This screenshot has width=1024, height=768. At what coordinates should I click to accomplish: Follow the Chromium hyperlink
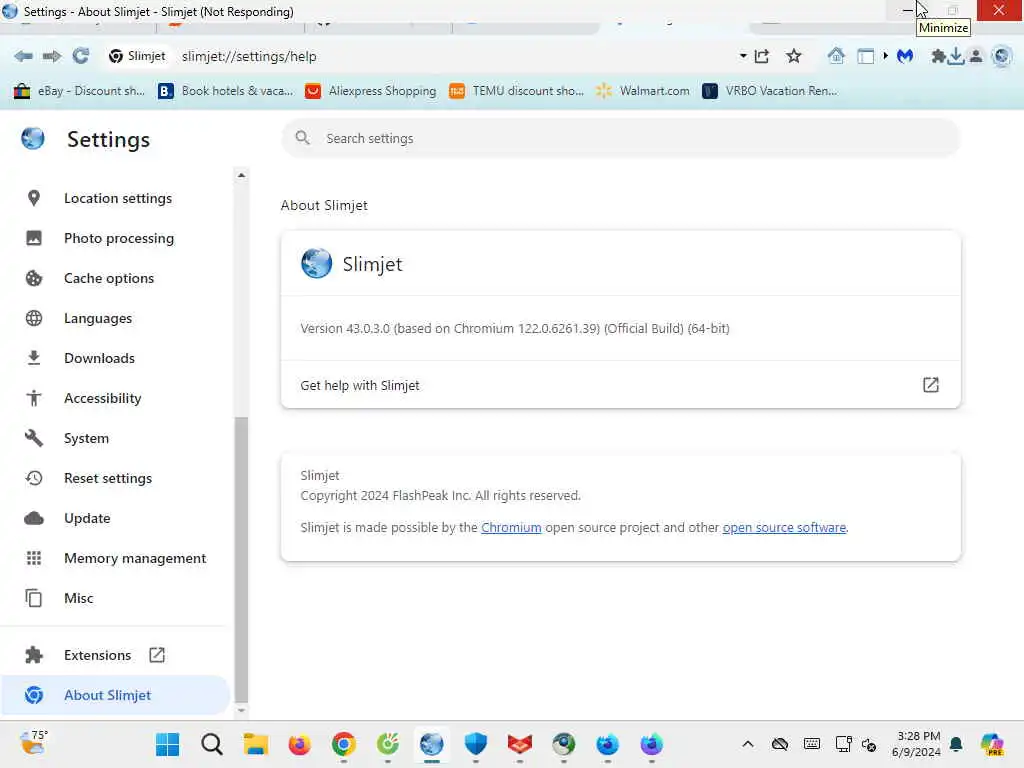click(x=511, y=527)
